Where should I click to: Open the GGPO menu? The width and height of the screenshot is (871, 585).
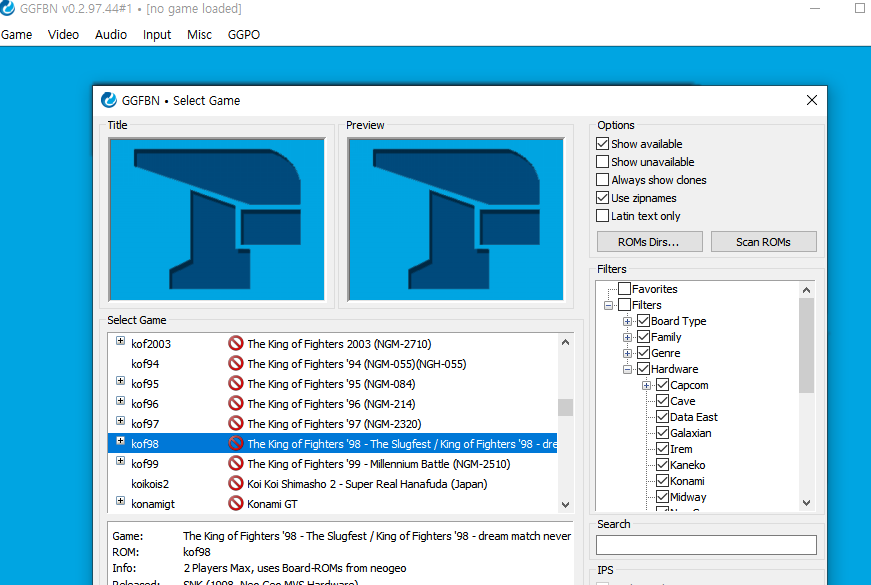(244, 34)
